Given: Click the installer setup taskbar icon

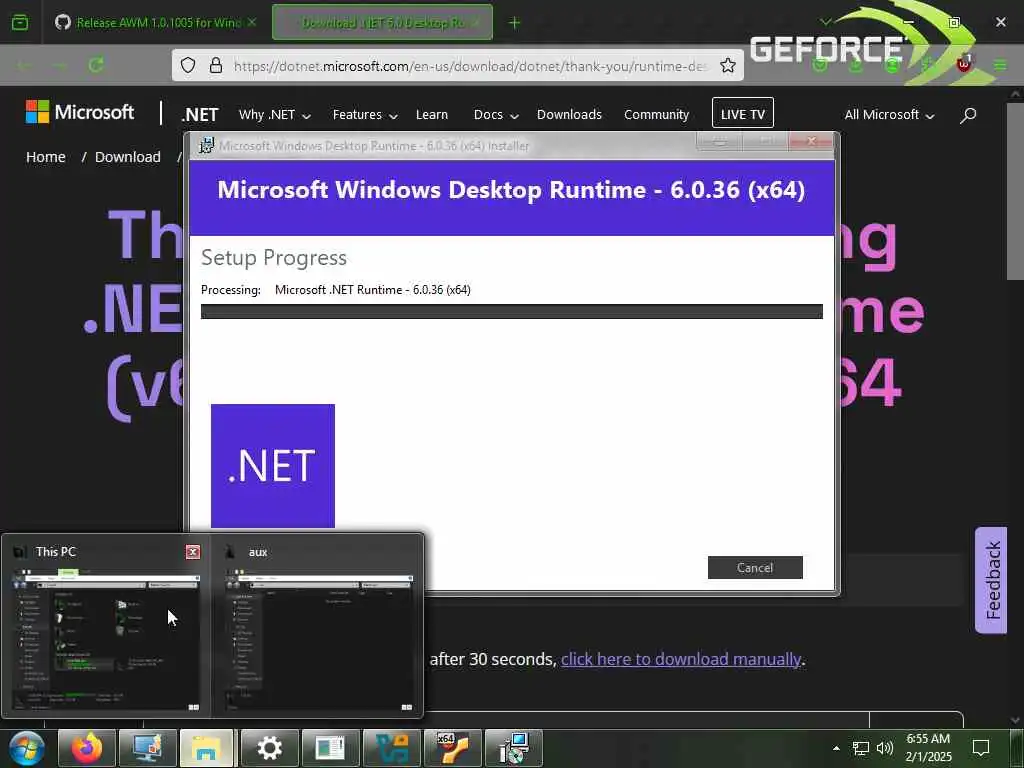Looking at the screenshot, I should 514,748.
